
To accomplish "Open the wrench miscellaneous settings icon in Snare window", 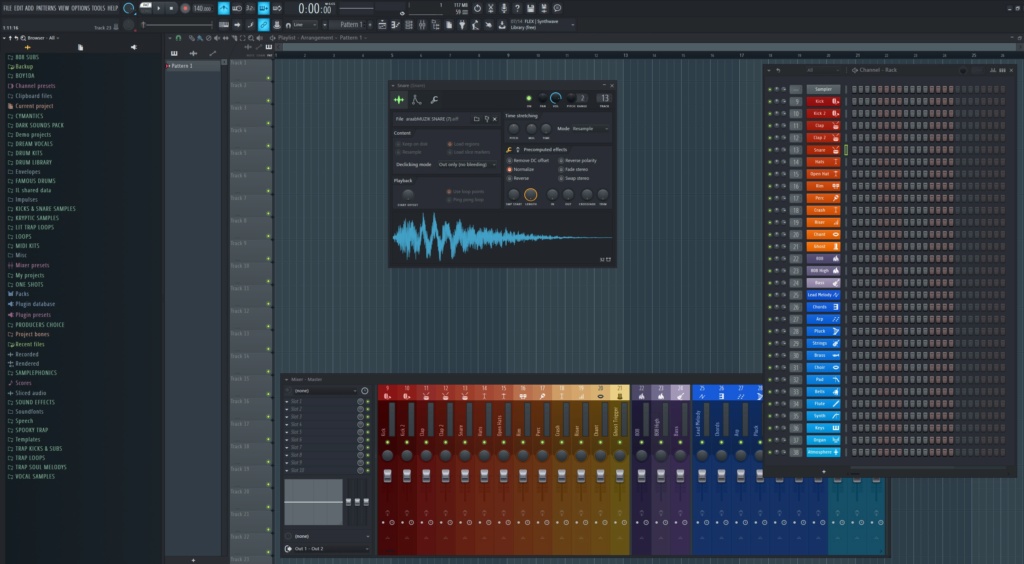I will pyautogui.click(x=434, y=100).
